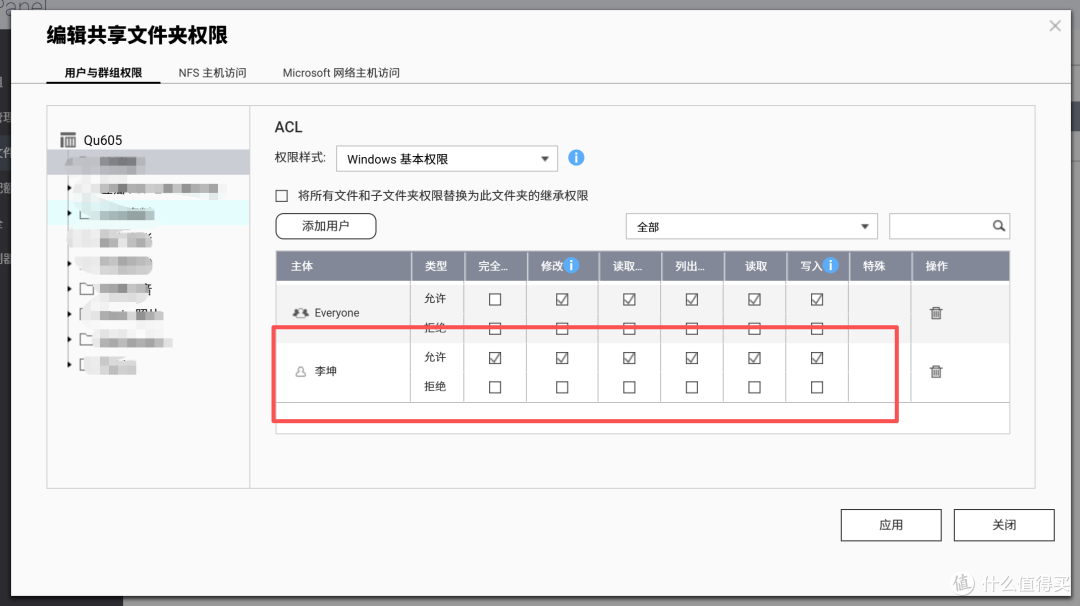
Task: Click the info icon beside the 权限样式 dropdown
Action: click(x=576, y=158)
